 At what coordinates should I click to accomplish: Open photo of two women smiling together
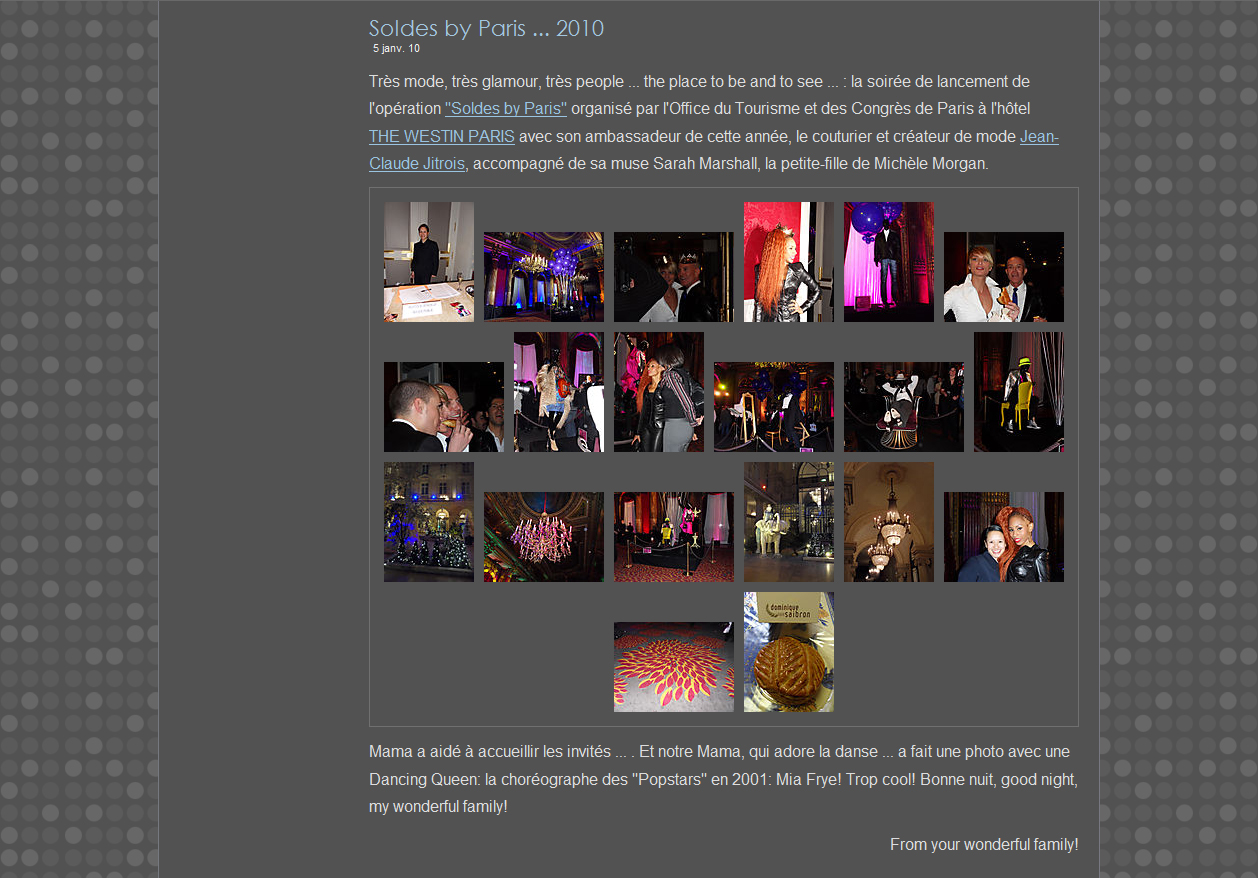pos(1003,537)
